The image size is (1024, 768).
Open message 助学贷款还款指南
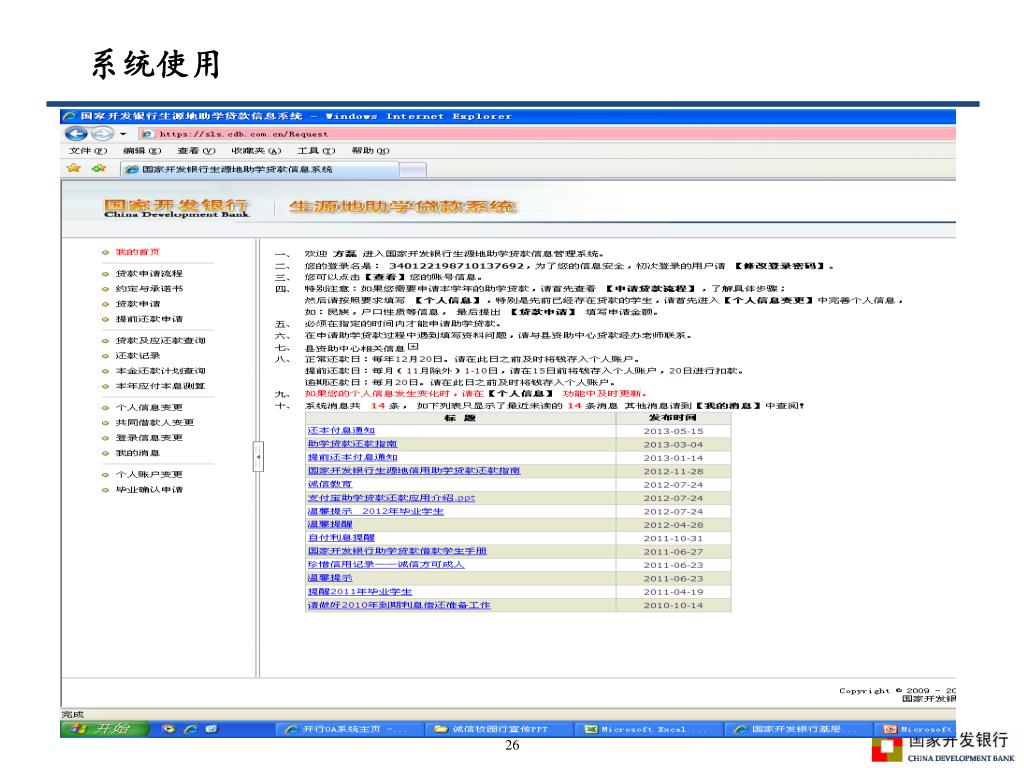point(352,444)
